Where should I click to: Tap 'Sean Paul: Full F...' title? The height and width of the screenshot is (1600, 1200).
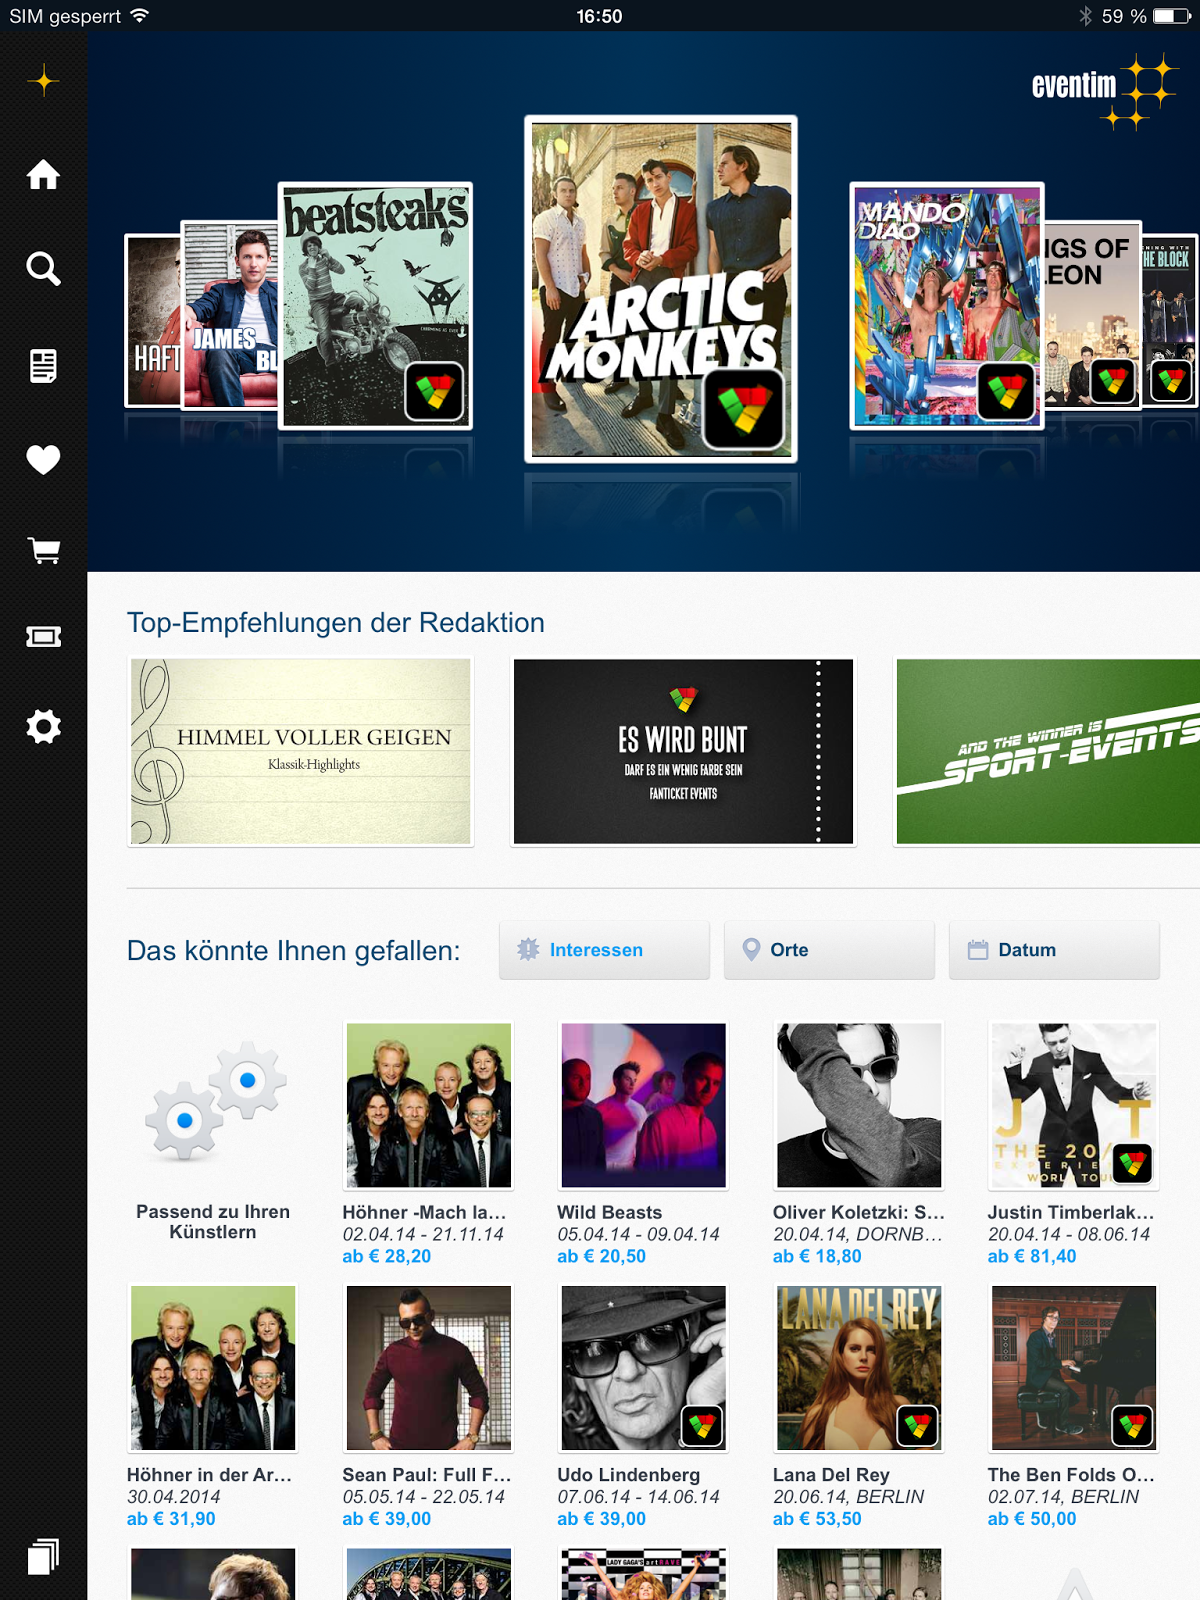point(427,1475)
